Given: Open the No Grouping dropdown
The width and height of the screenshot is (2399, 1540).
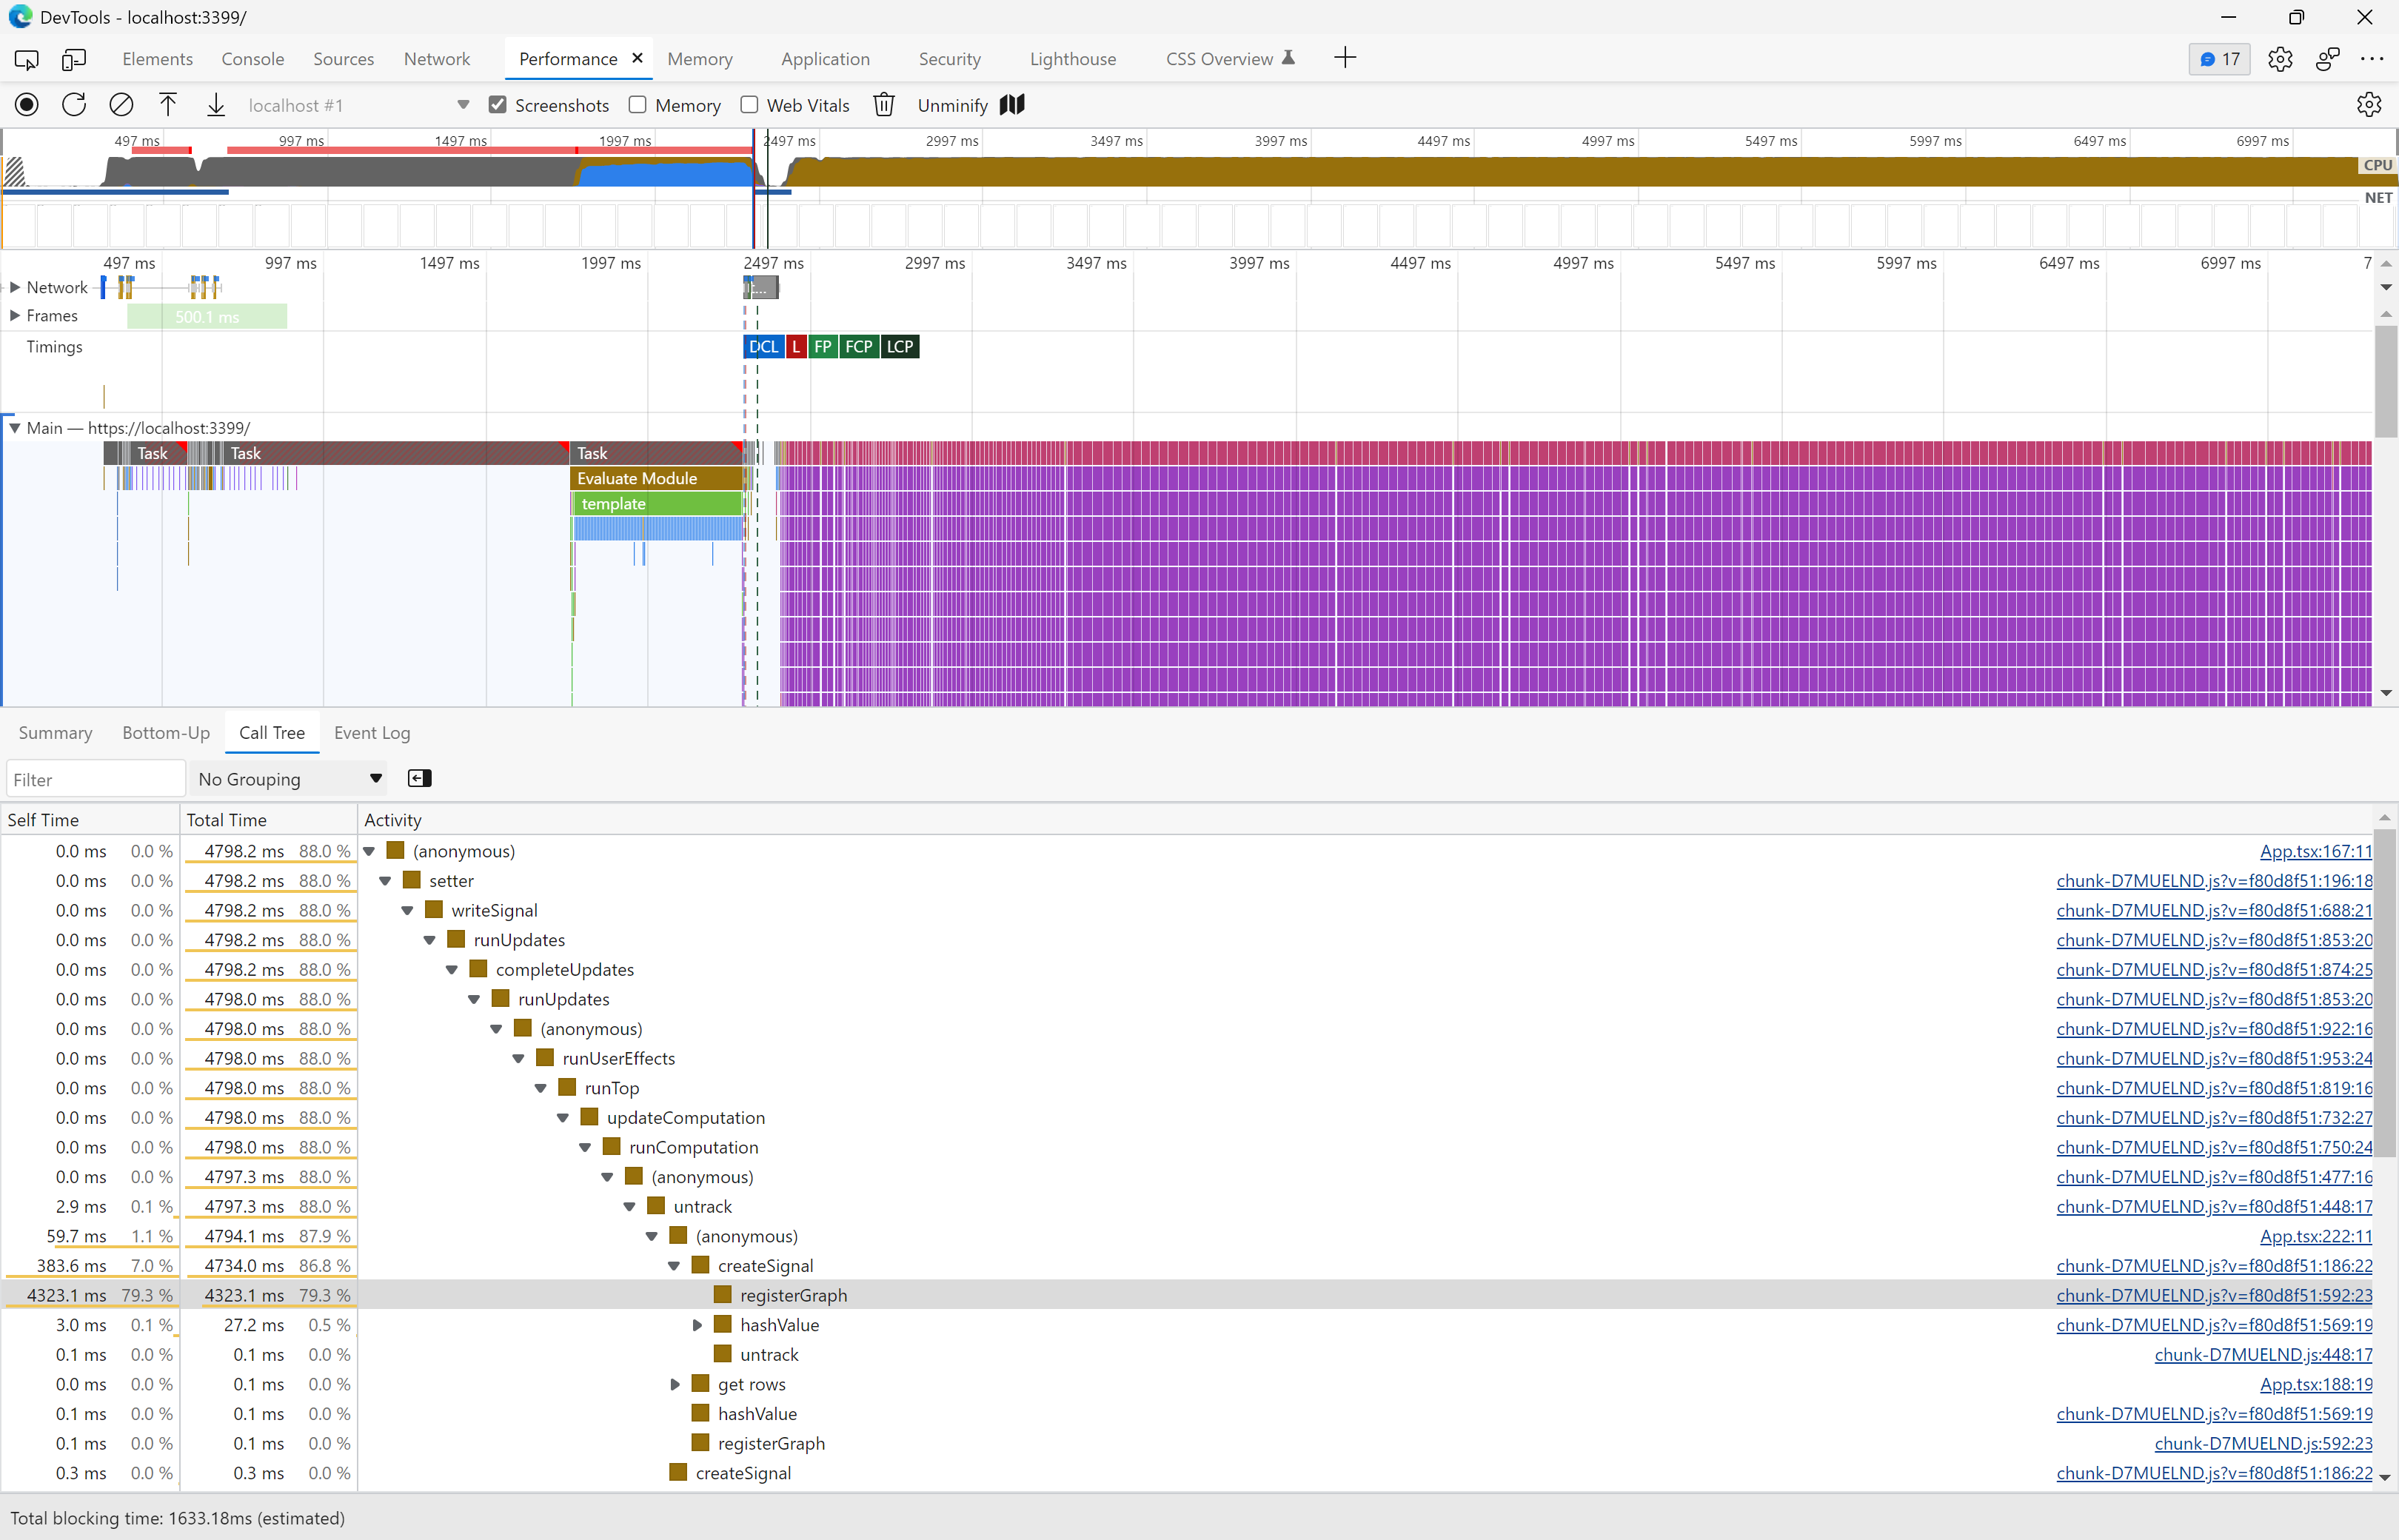Looking at the screenshot, I should [x=289, y=779].
